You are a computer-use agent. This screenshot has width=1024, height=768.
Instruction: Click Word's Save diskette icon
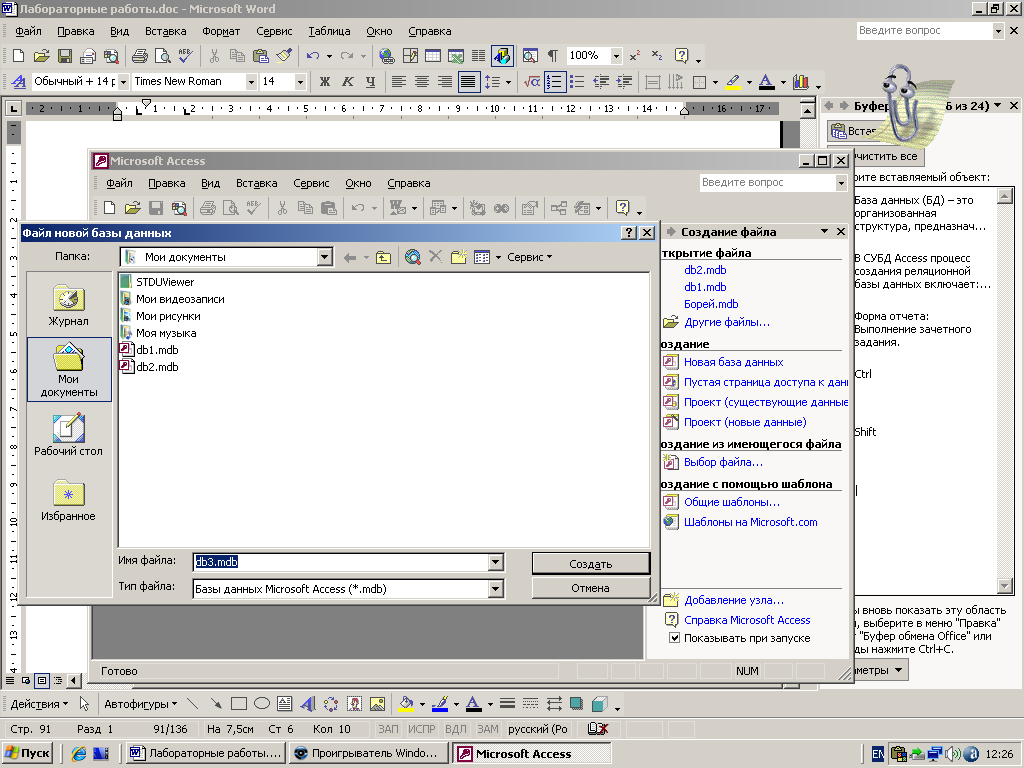tap(65, 56)
